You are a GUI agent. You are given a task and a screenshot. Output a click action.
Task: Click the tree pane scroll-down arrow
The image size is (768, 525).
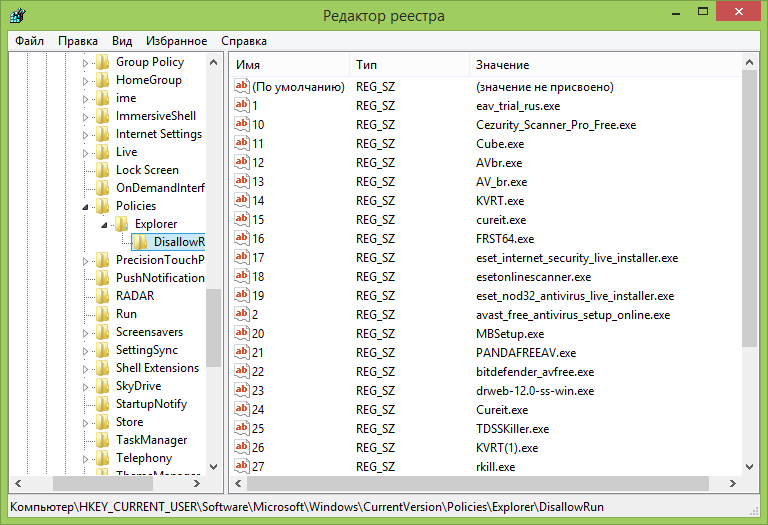pos(214,466)
